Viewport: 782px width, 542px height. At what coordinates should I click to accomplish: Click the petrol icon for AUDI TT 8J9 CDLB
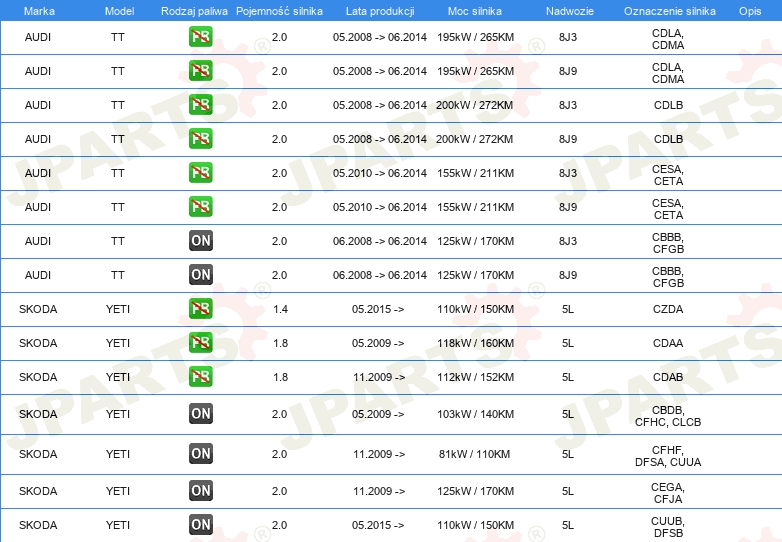coord(200,139)
